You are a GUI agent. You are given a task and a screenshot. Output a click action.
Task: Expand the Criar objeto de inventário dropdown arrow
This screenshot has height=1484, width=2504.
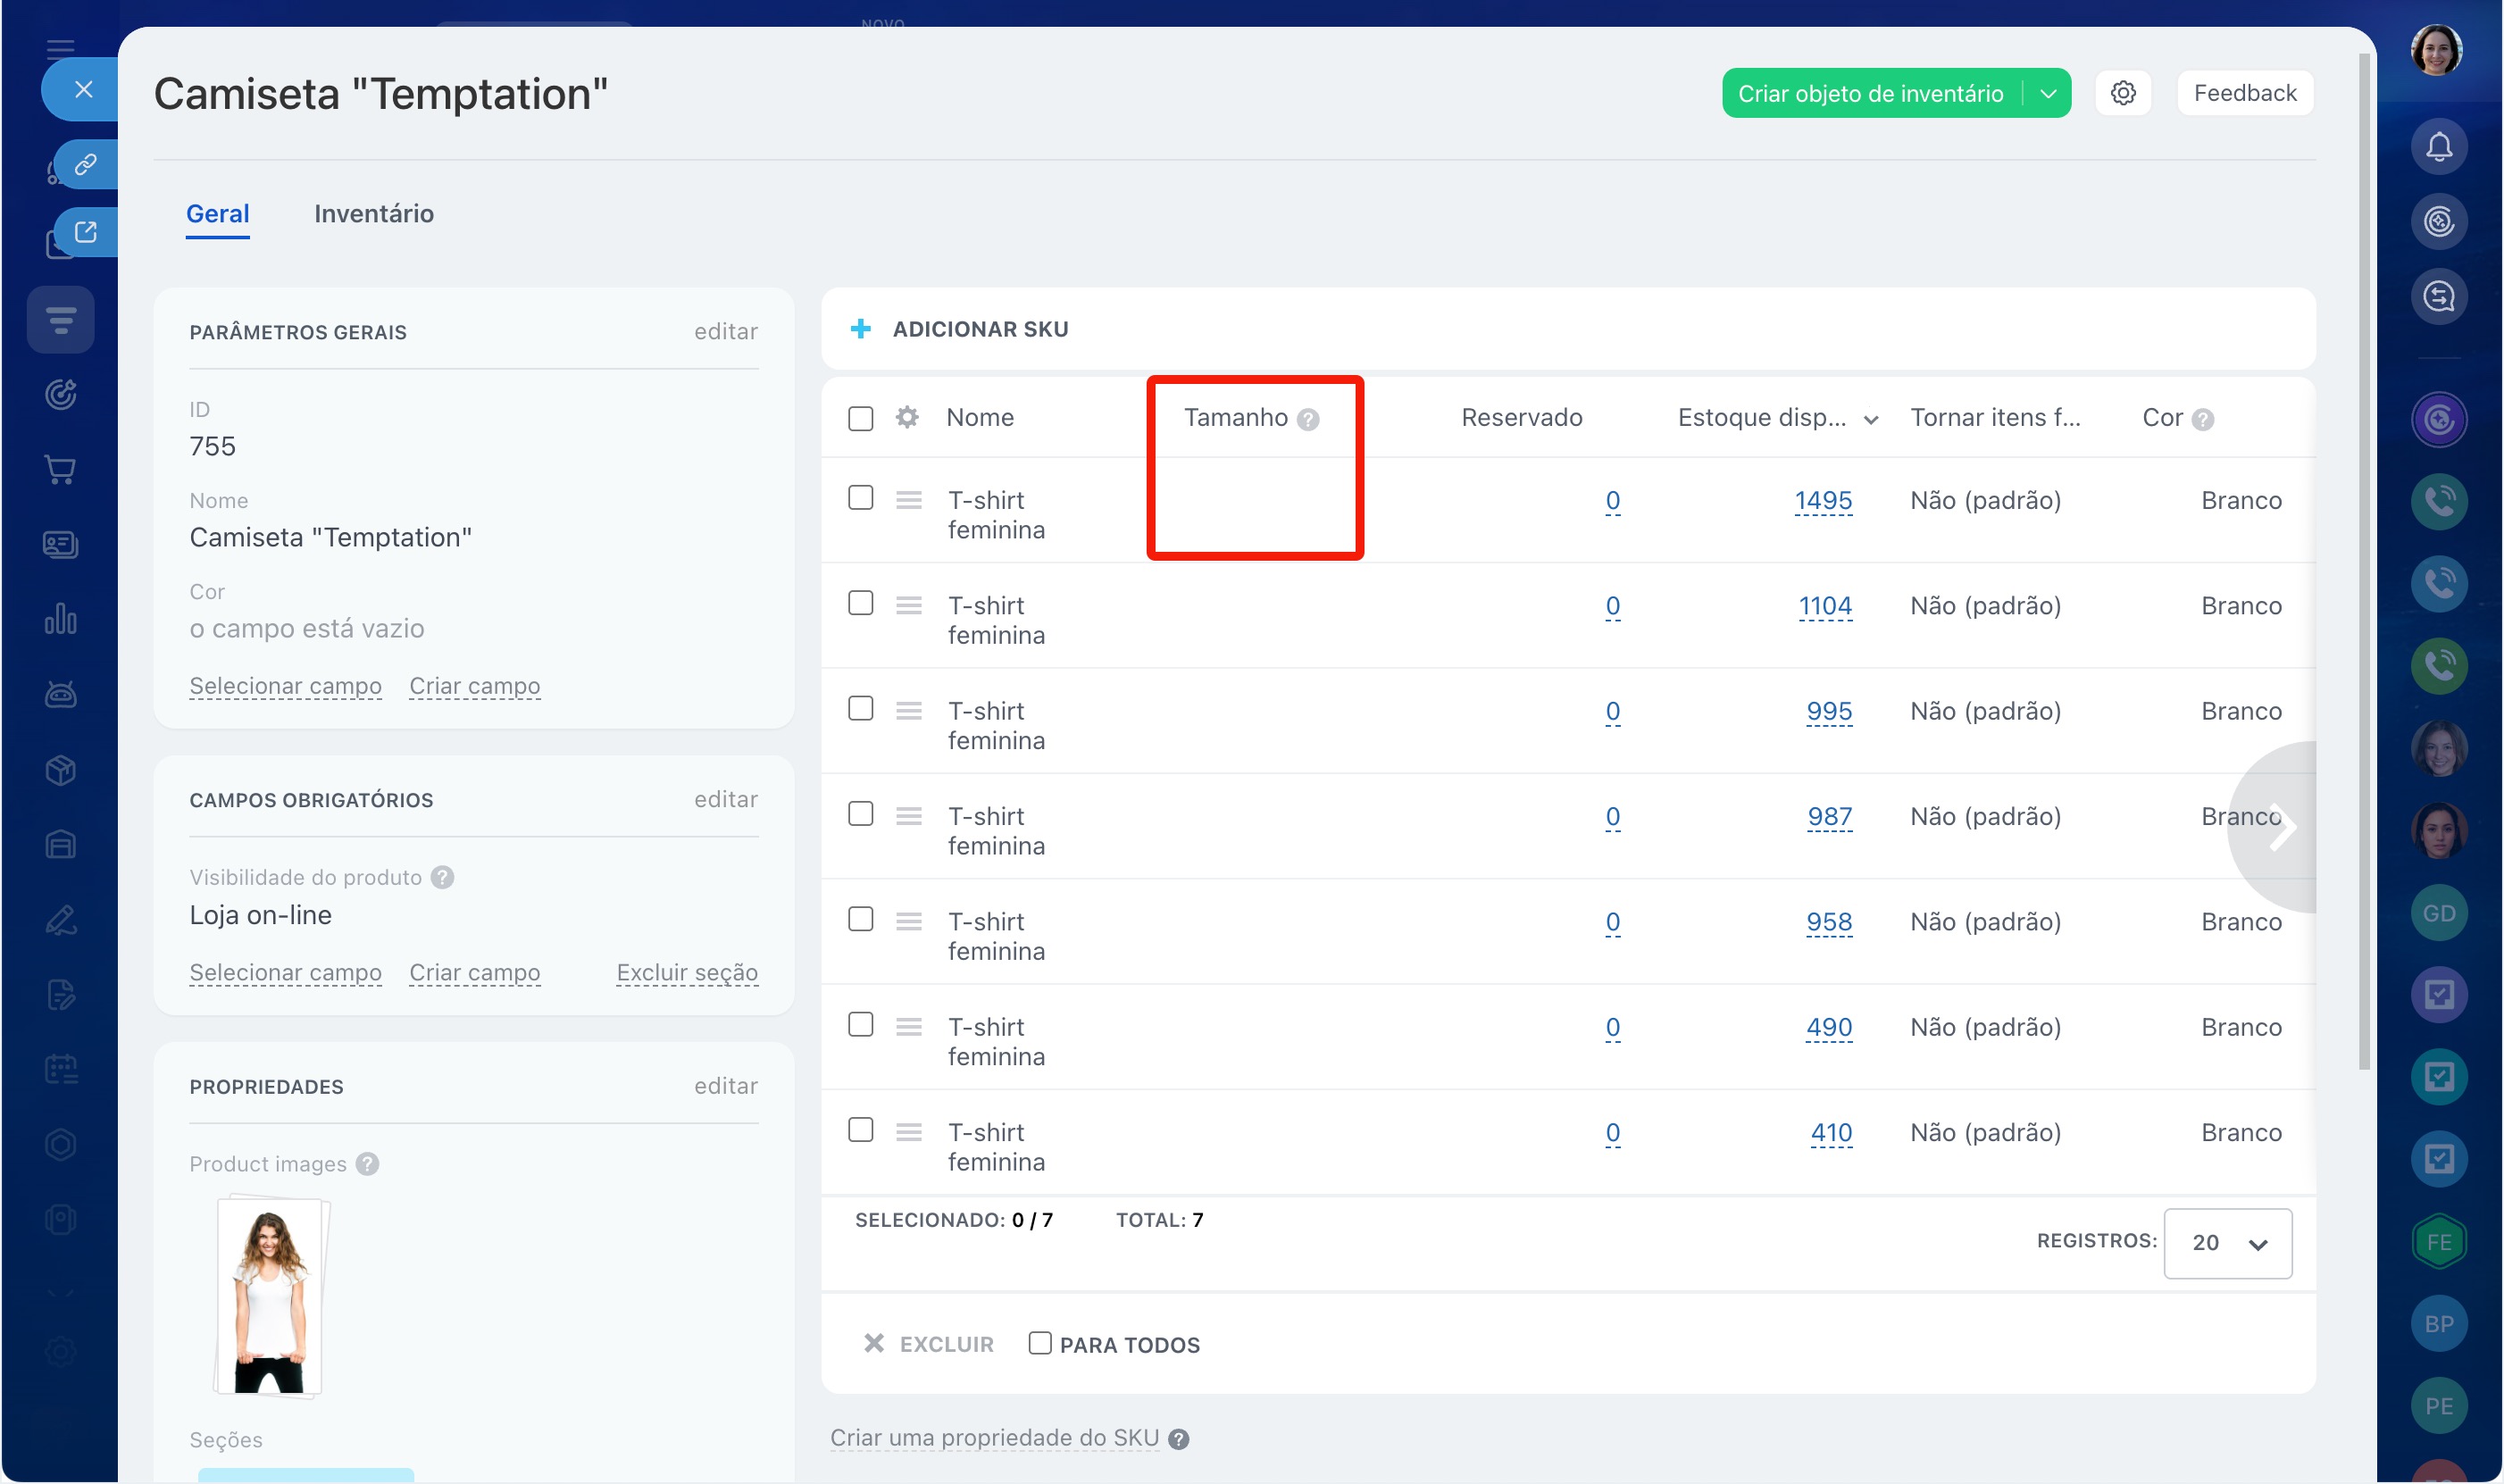pyautogui.click(x=2048, y=93)
